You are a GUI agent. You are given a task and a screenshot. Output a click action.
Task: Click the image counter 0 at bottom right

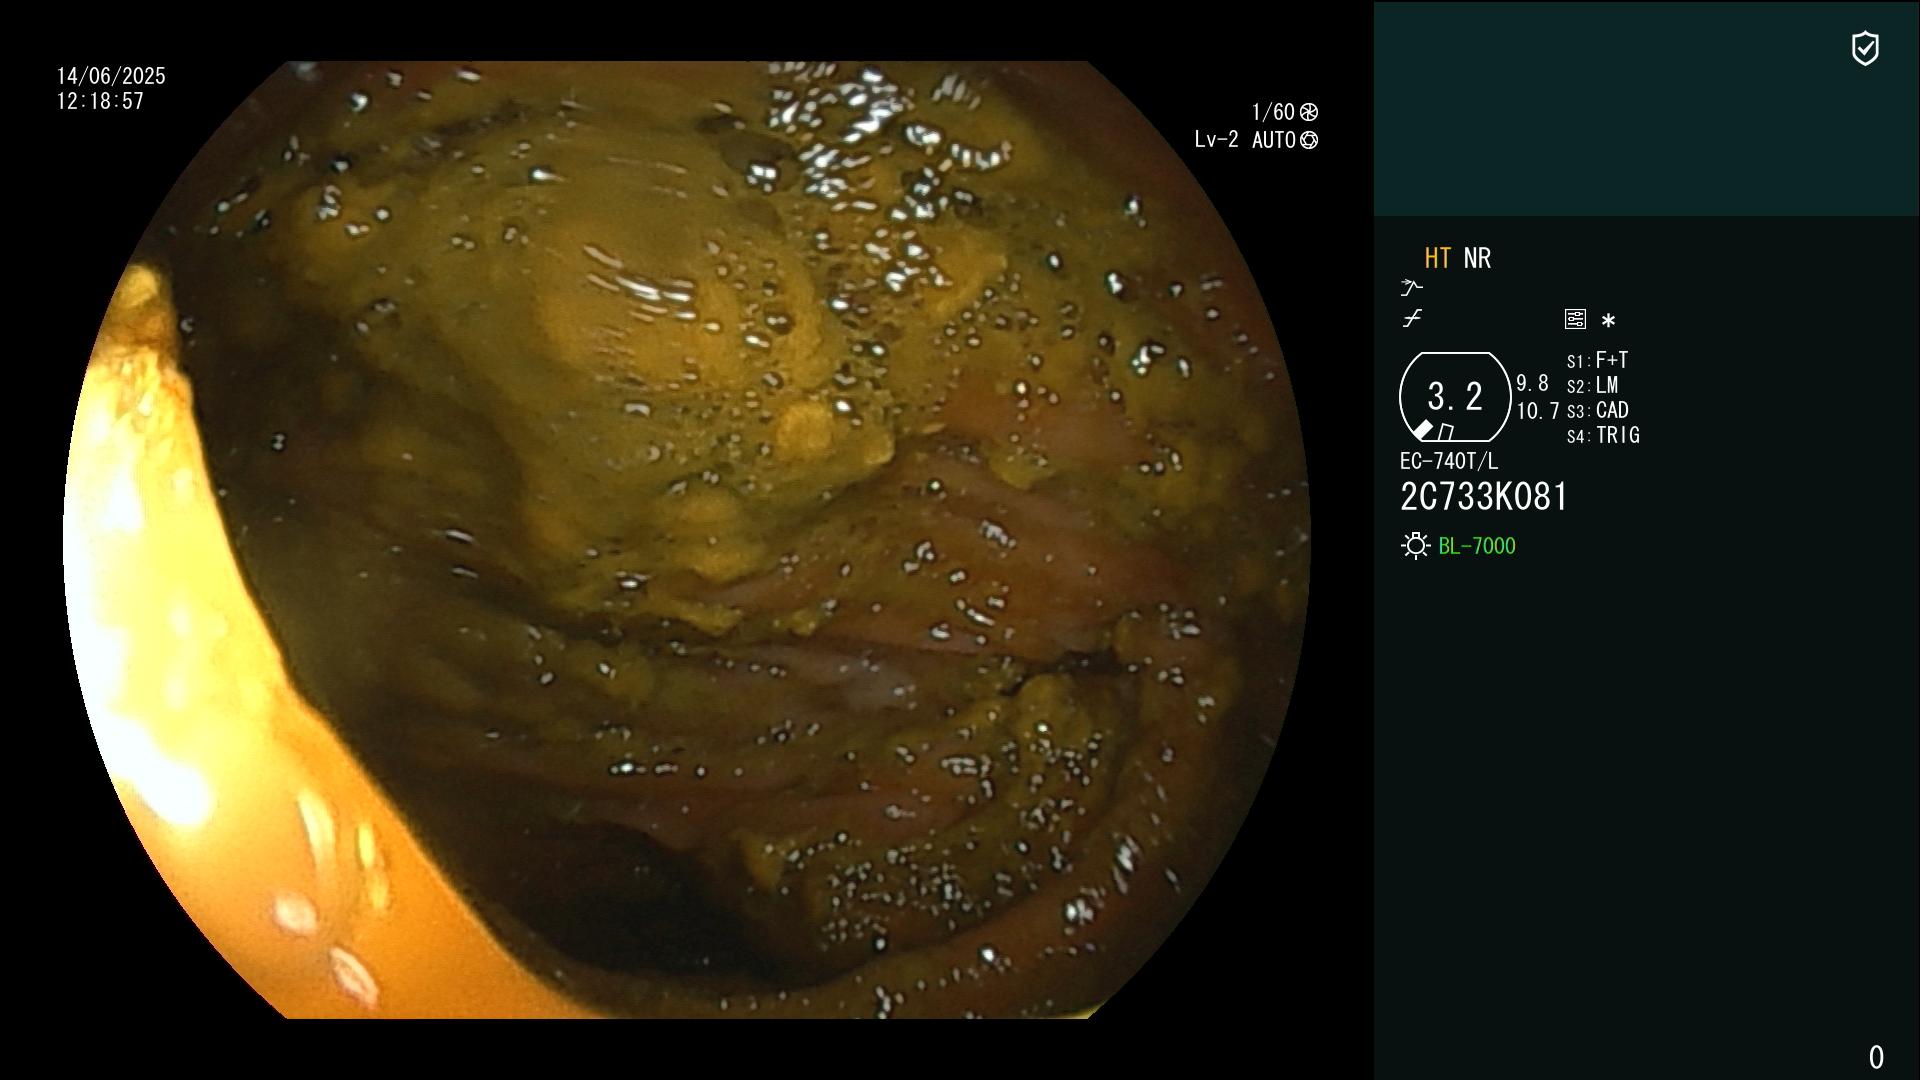tap(1876, 1057)
